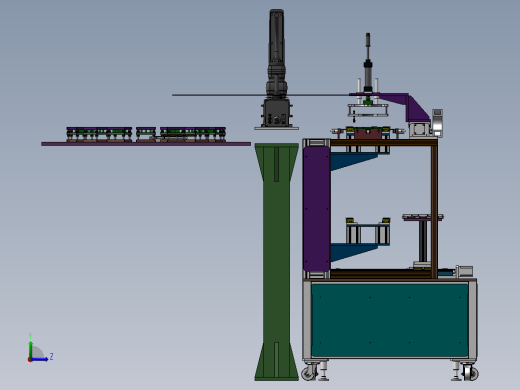Viewport: 520px width, 390px height.
Task: Select the long purple base plate on the left
Action: click(x=146, y=144)
